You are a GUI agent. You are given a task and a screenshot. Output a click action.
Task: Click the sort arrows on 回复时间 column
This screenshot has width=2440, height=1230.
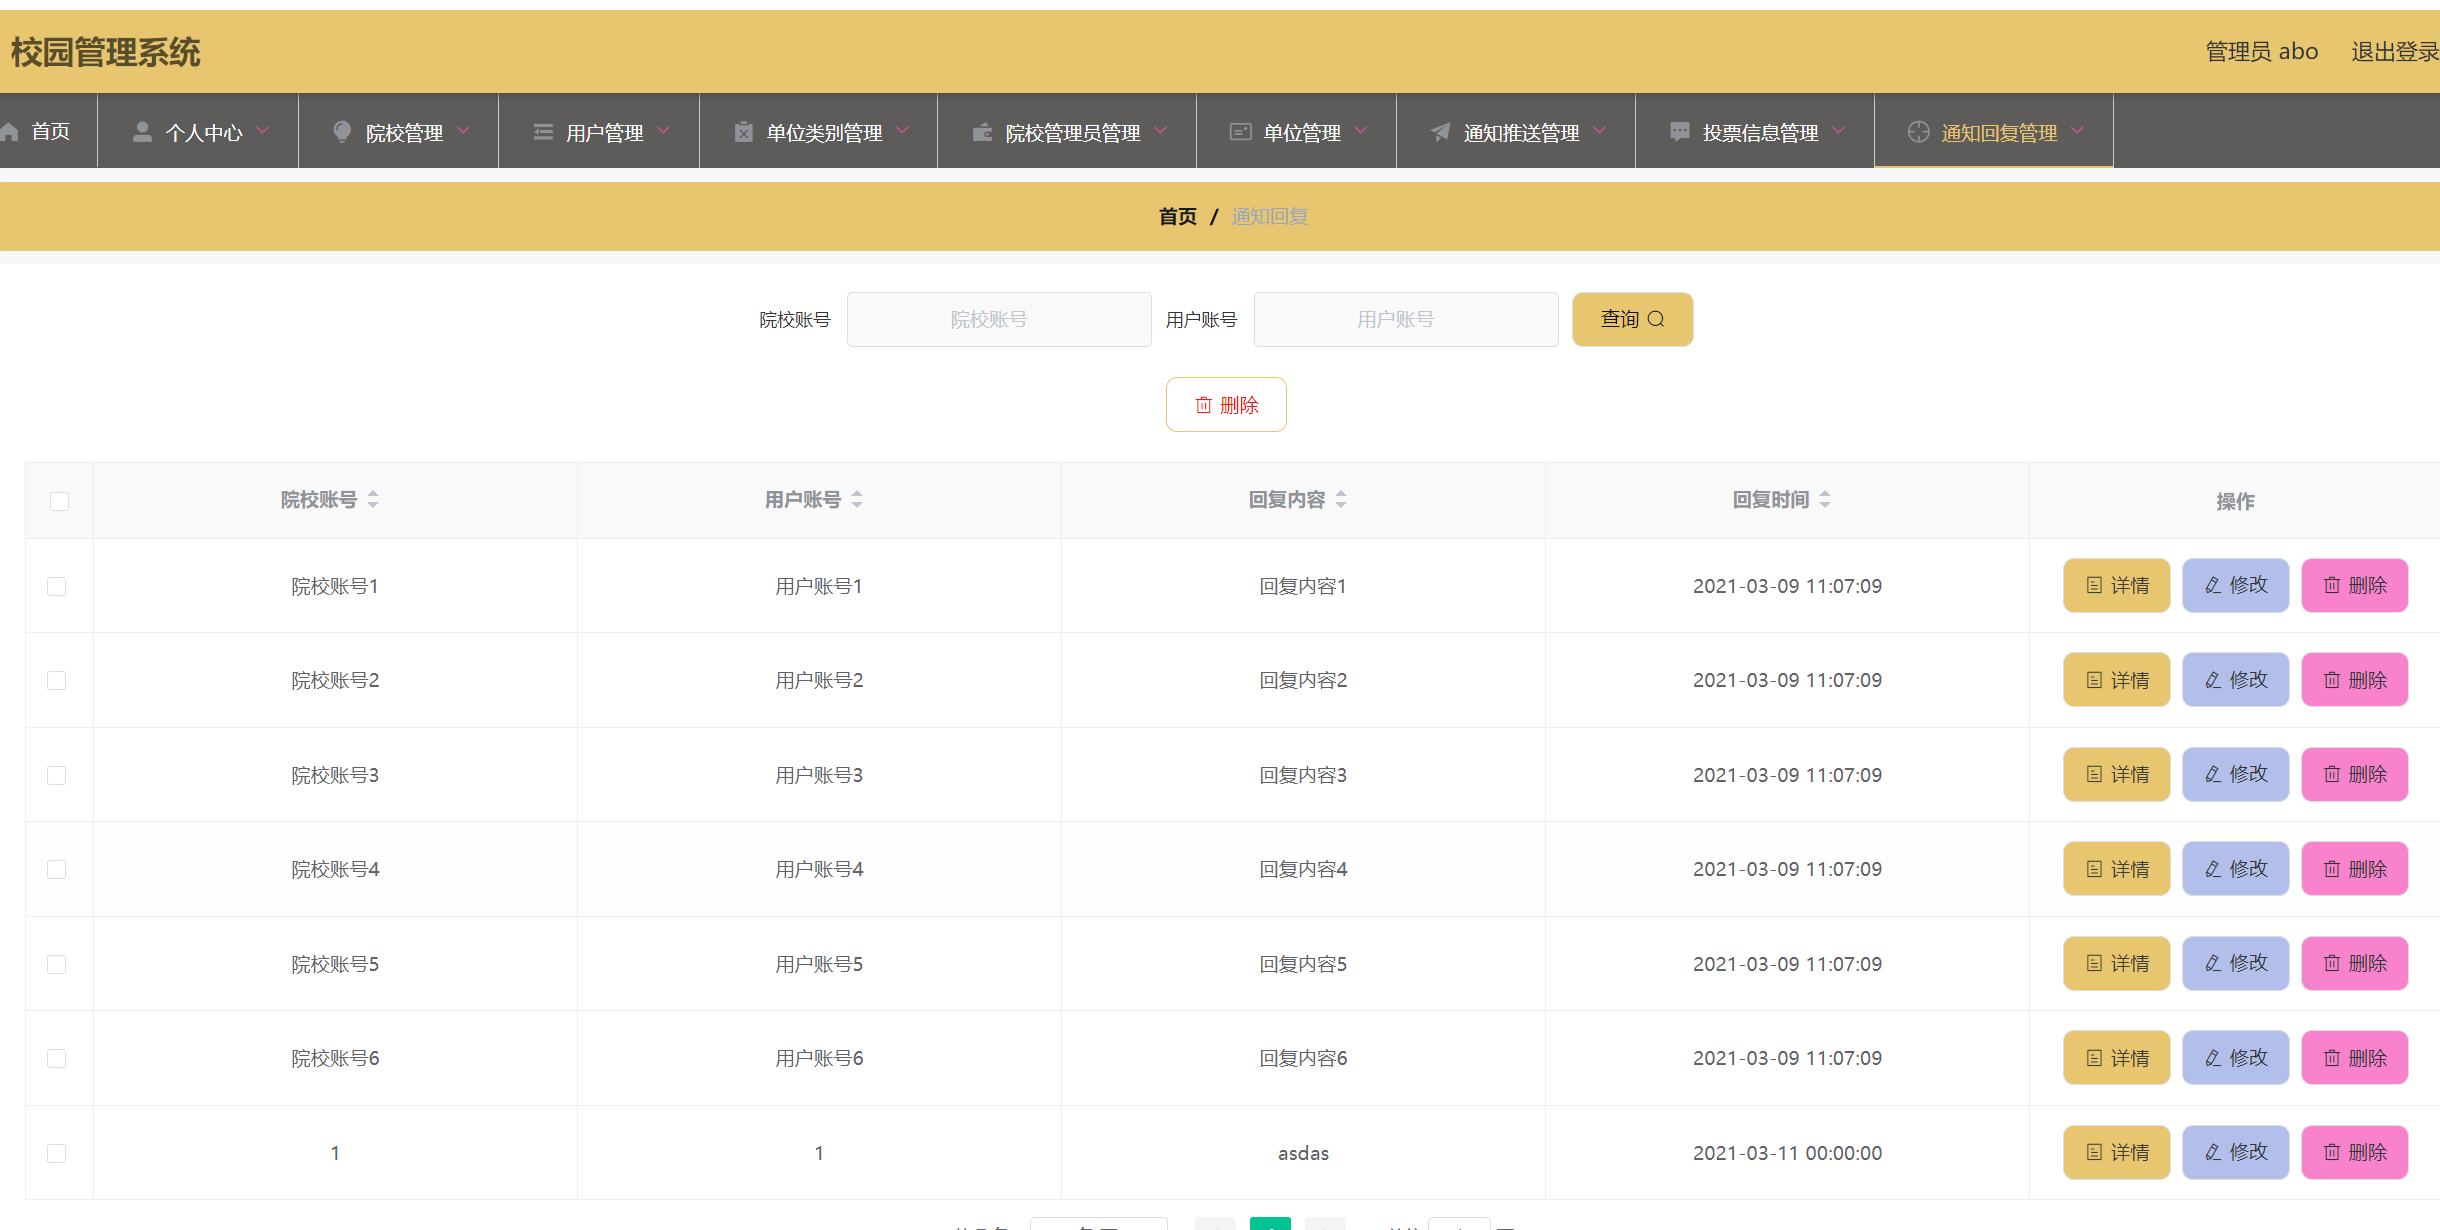(x=1825, y=499)
